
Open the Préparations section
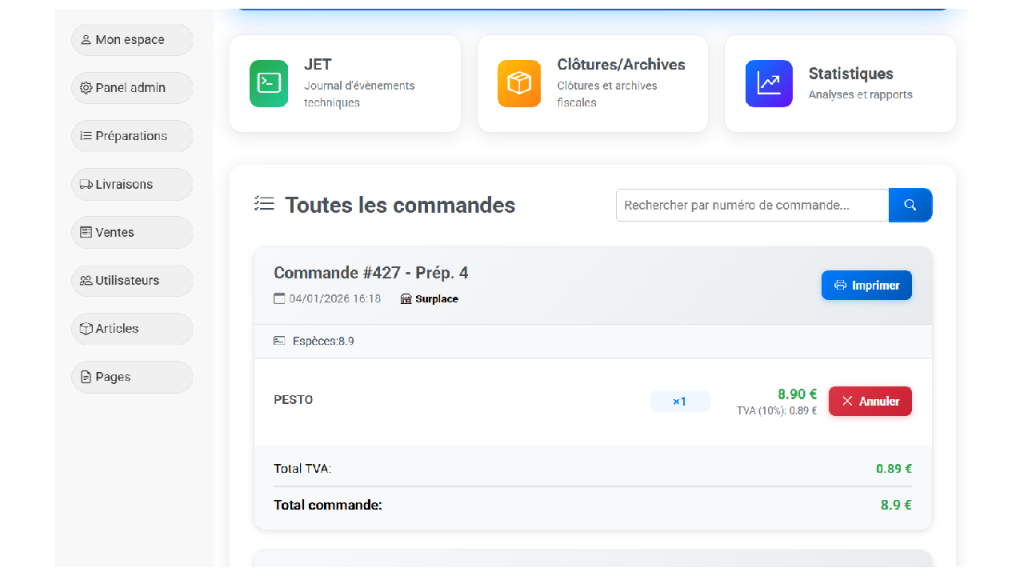(x=131, y=136)
